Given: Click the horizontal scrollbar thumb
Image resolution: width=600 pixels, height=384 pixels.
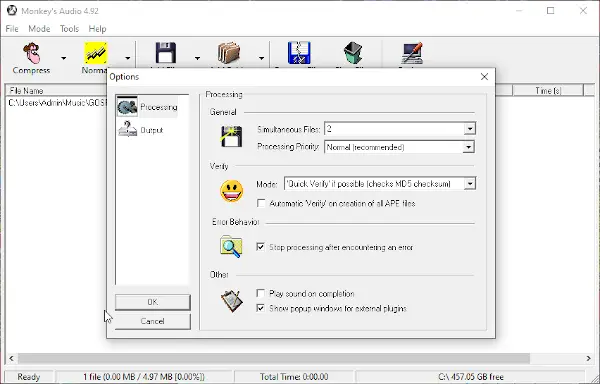Looking at the screenshot, I should (x=274, y=358).
